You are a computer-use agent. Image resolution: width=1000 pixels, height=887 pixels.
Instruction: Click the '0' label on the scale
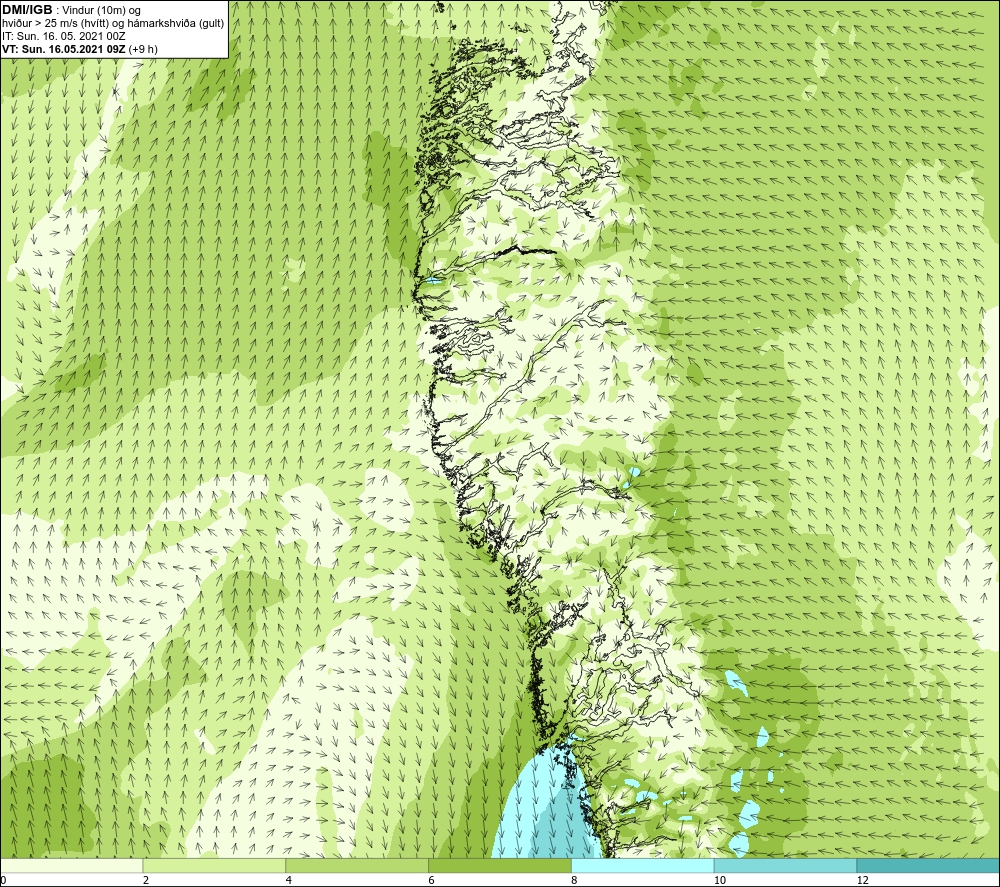click(3, 880)
